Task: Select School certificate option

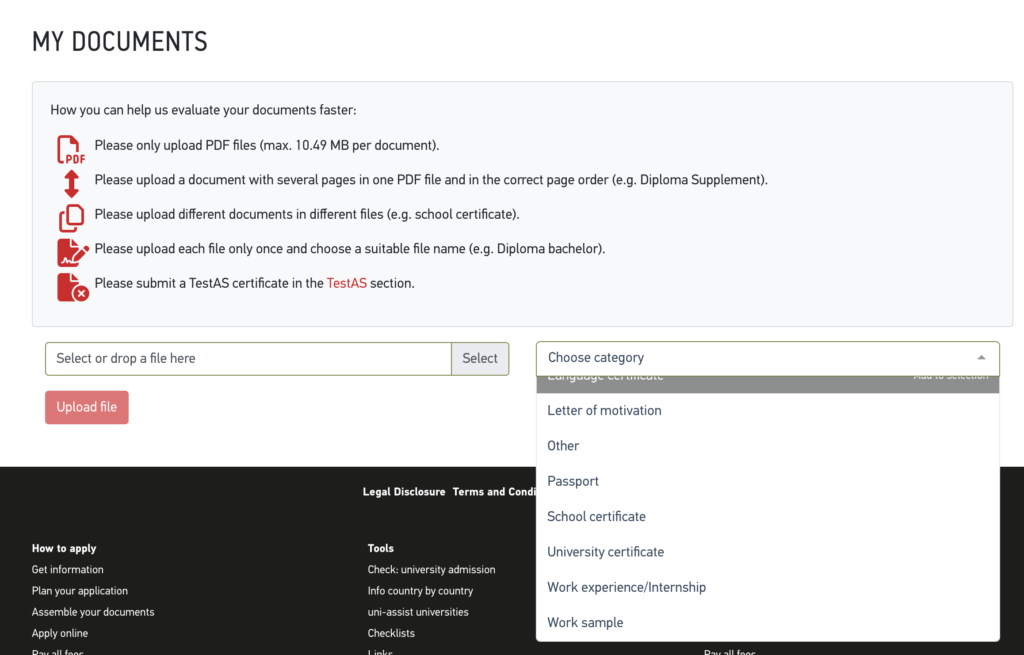Action: point(596,517)
